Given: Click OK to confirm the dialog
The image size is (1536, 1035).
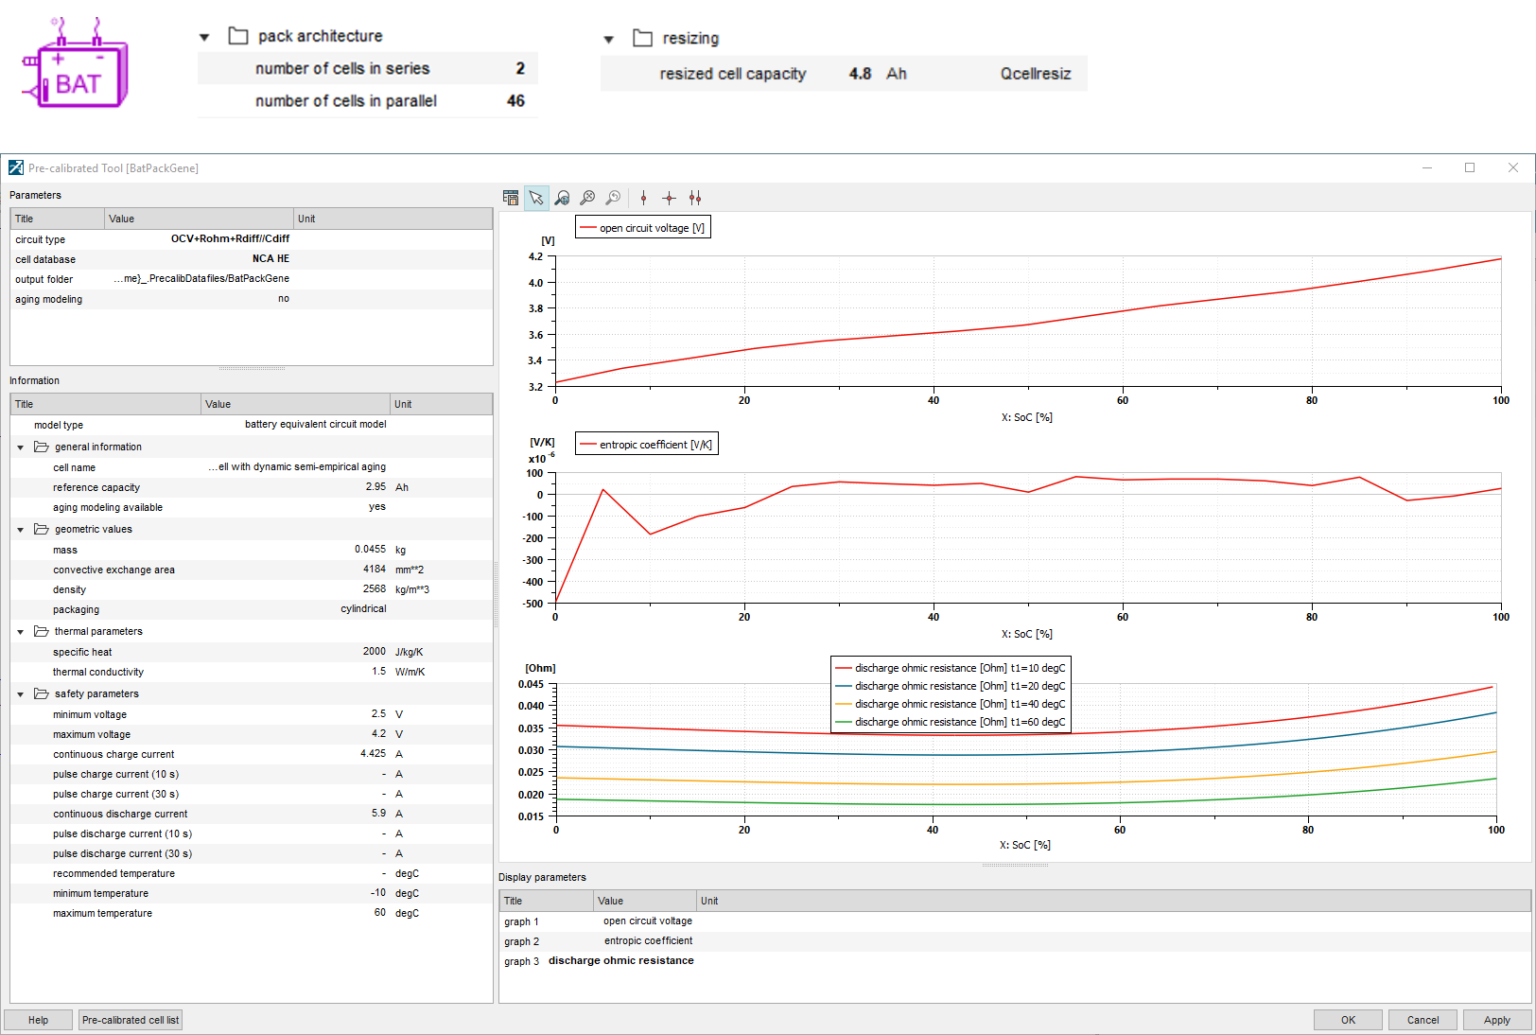Looking at the screenshot, I should point(1347,1019).
